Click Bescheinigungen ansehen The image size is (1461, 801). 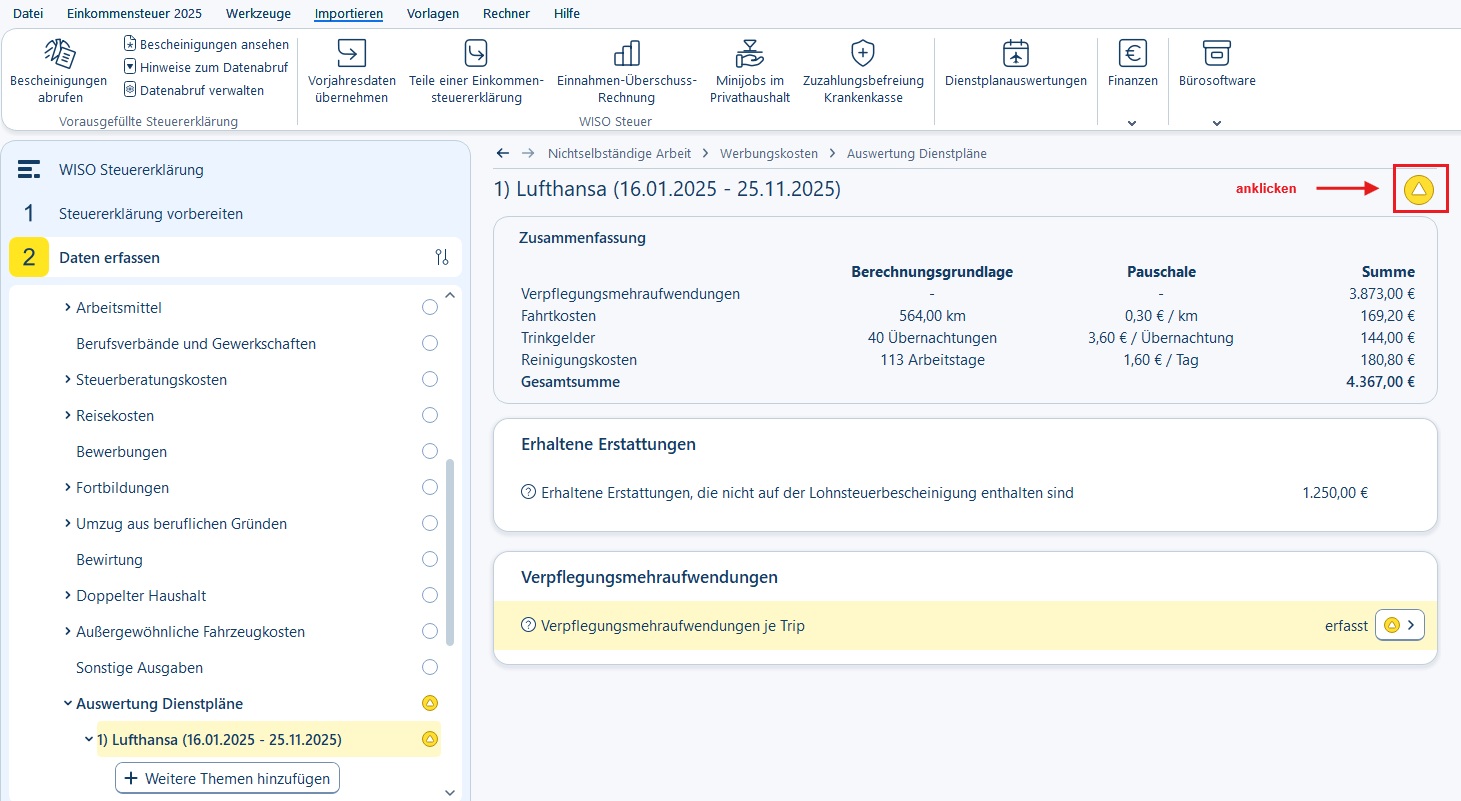(x=206, y=44)
